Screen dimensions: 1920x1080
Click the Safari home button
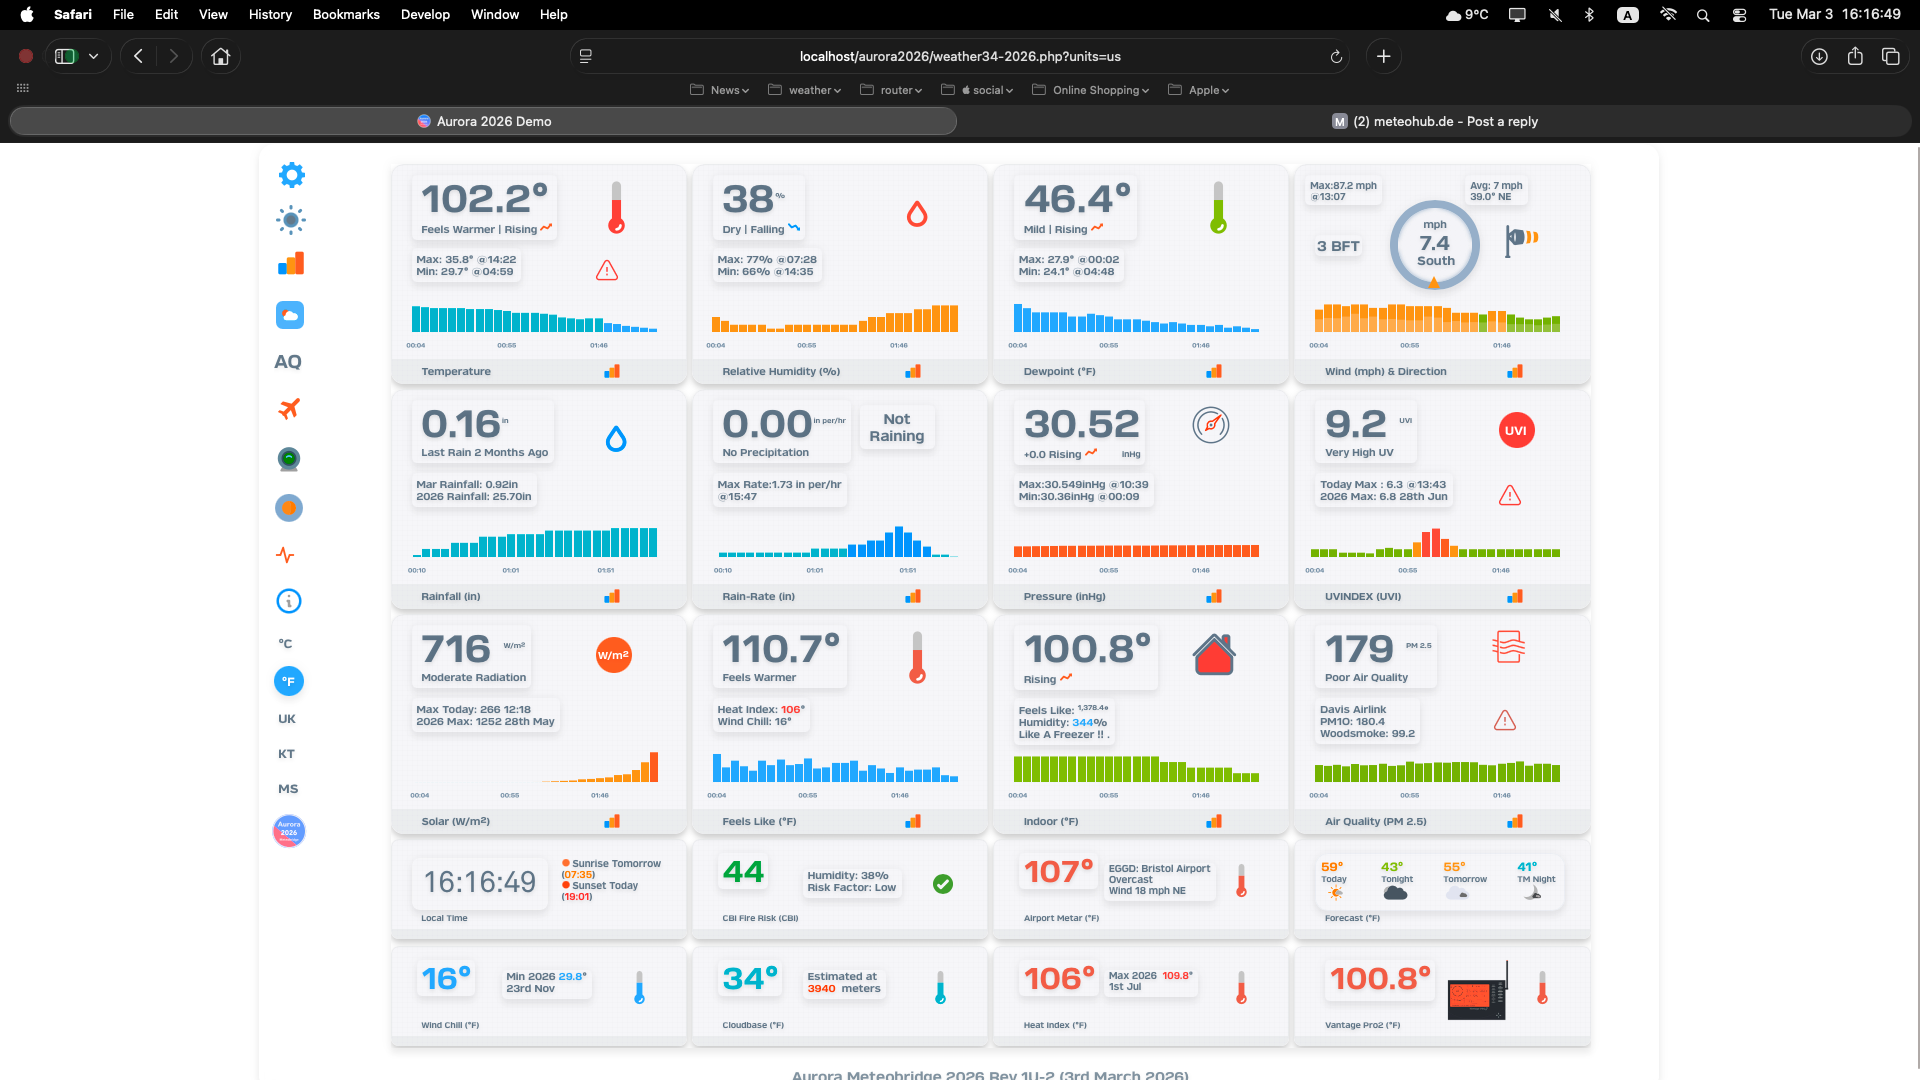pyautogui.click(x=221, y=57)
